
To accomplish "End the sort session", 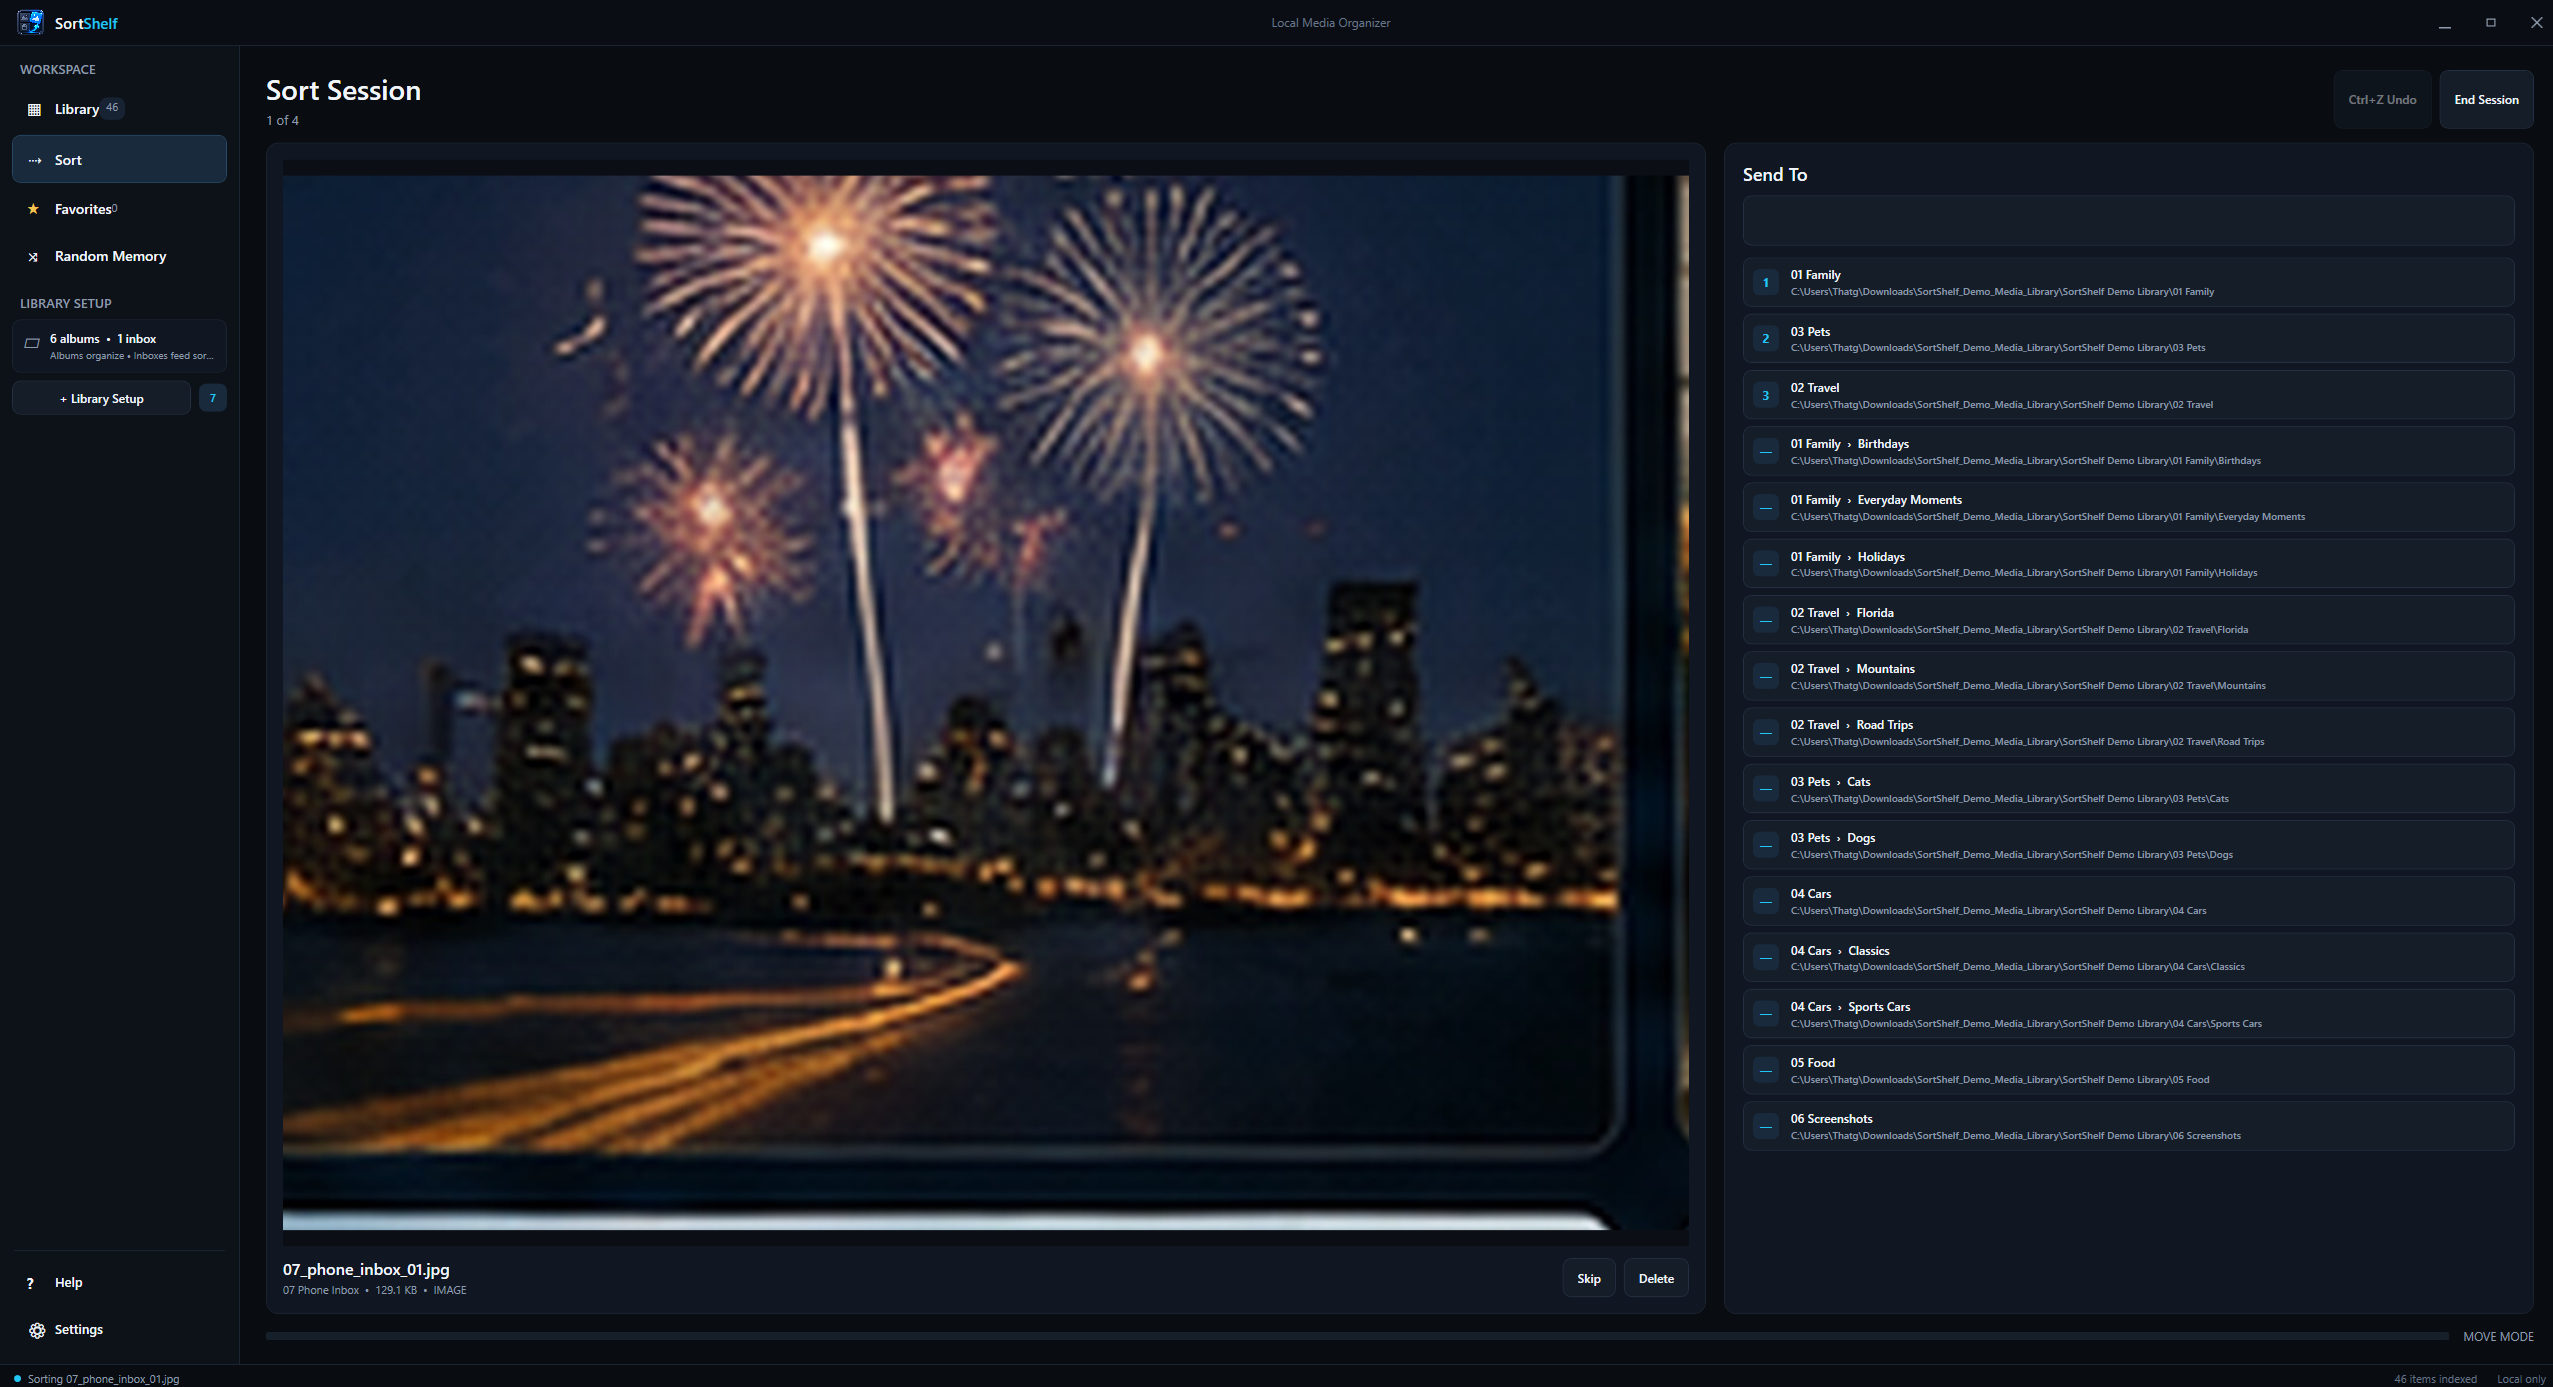I will pyautogui.click(x=2486, y=100).
